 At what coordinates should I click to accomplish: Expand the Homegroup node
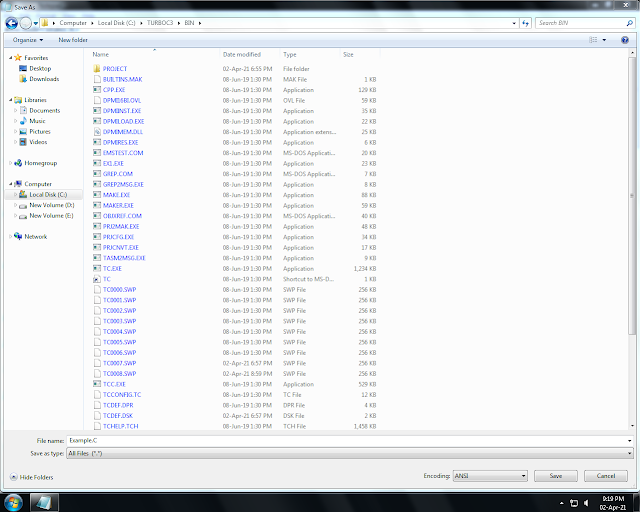click(11, 163)
